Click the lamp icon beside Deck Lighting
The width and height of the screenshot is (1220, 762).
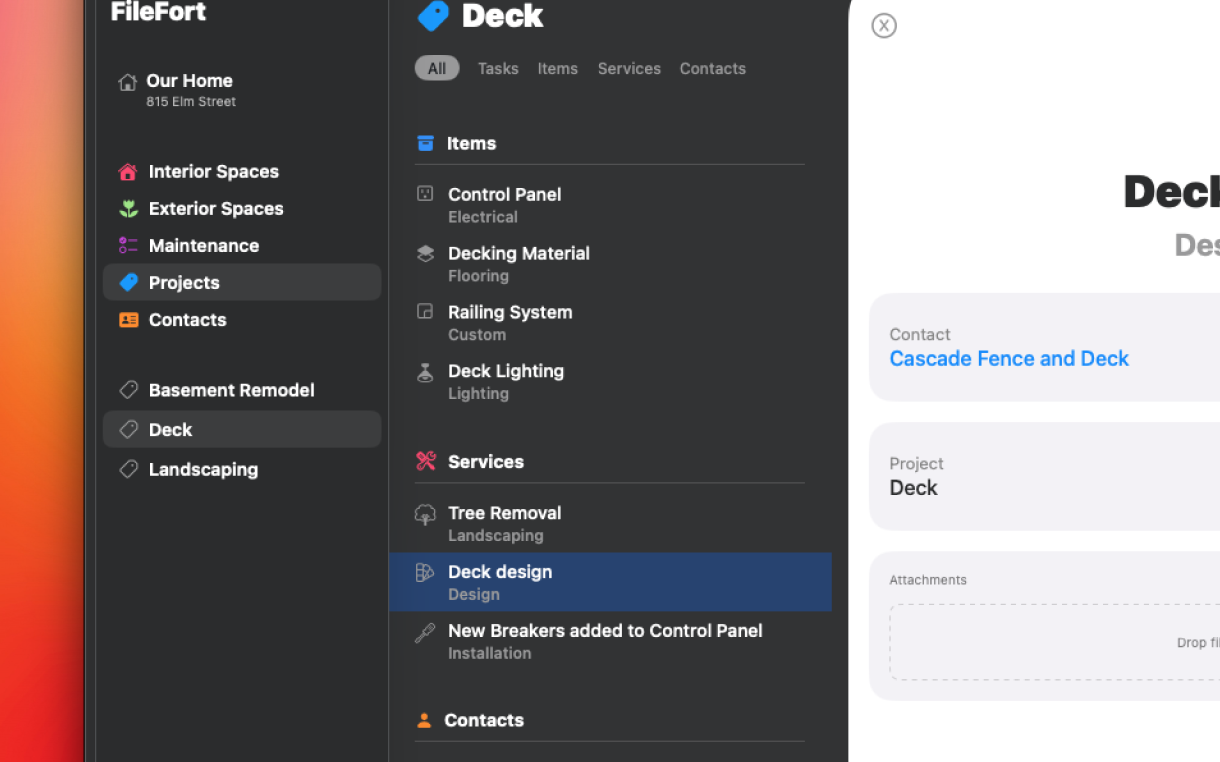point(425,372)
